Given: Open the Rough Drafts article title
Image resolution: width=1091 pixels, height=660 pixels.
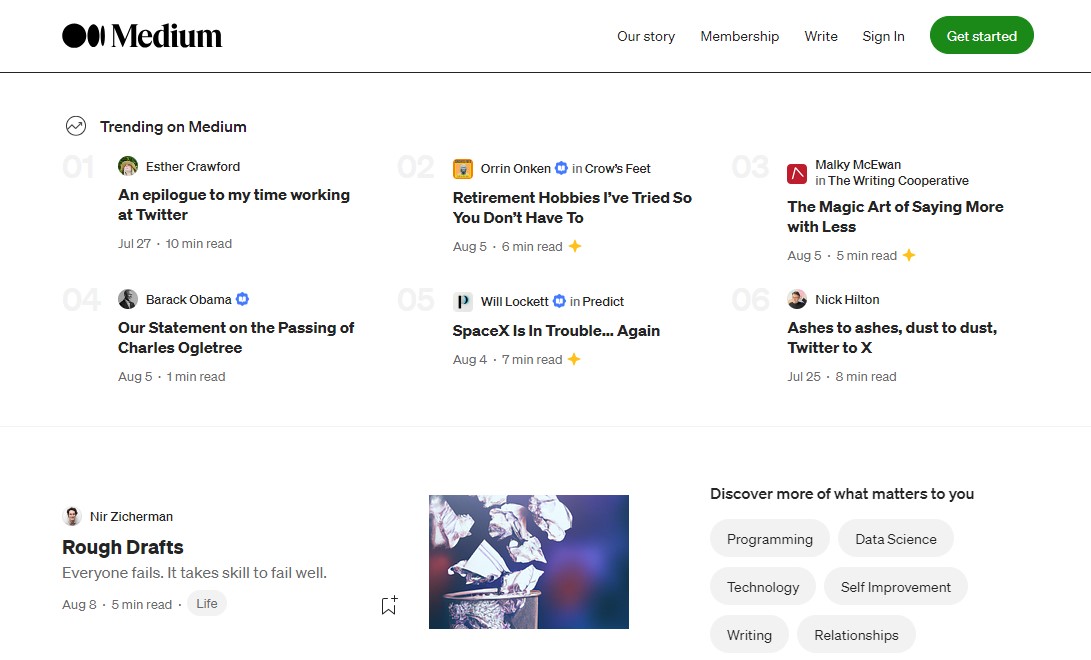Looking at the screenshot, I should coord(122,547).
